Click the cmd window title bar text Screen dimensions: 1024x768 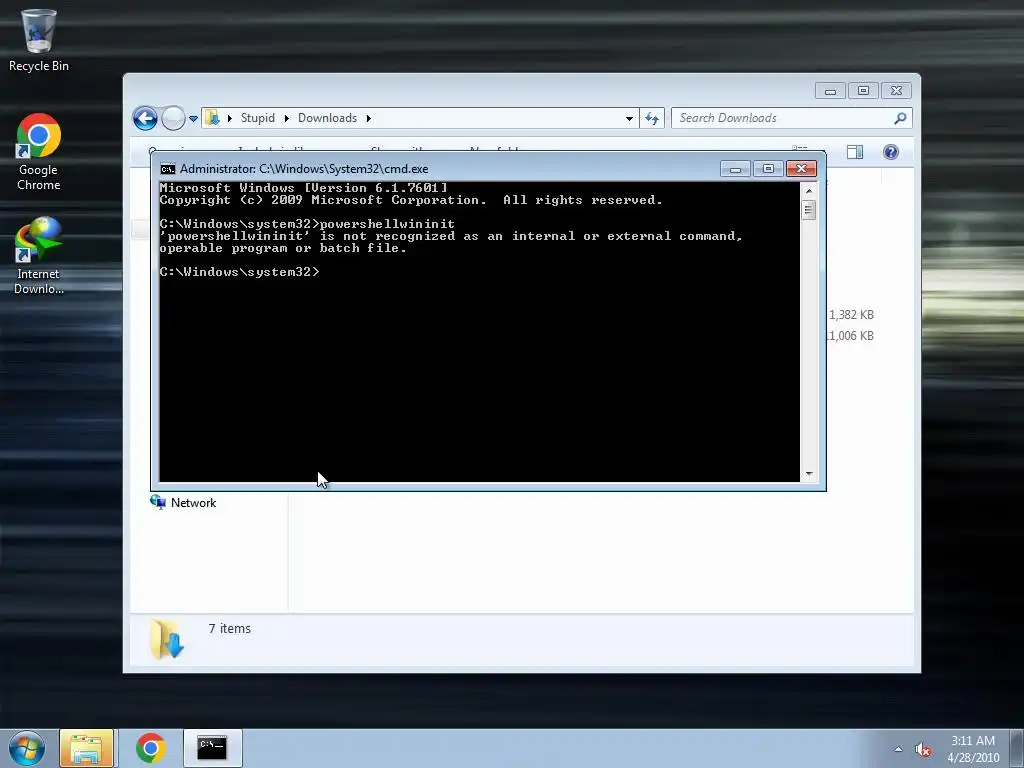[x=304, y=169]
